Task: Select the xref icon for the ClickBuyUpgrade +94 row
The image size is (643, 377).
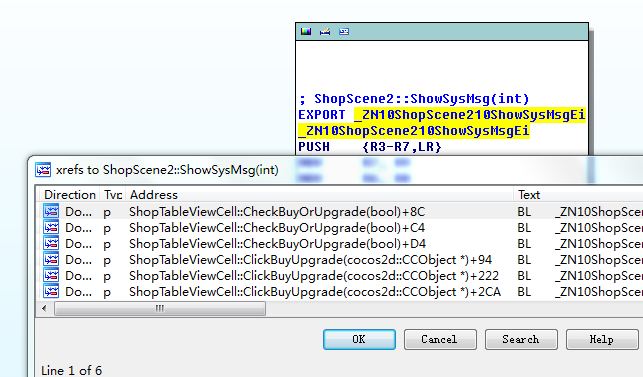Action: 51,259
